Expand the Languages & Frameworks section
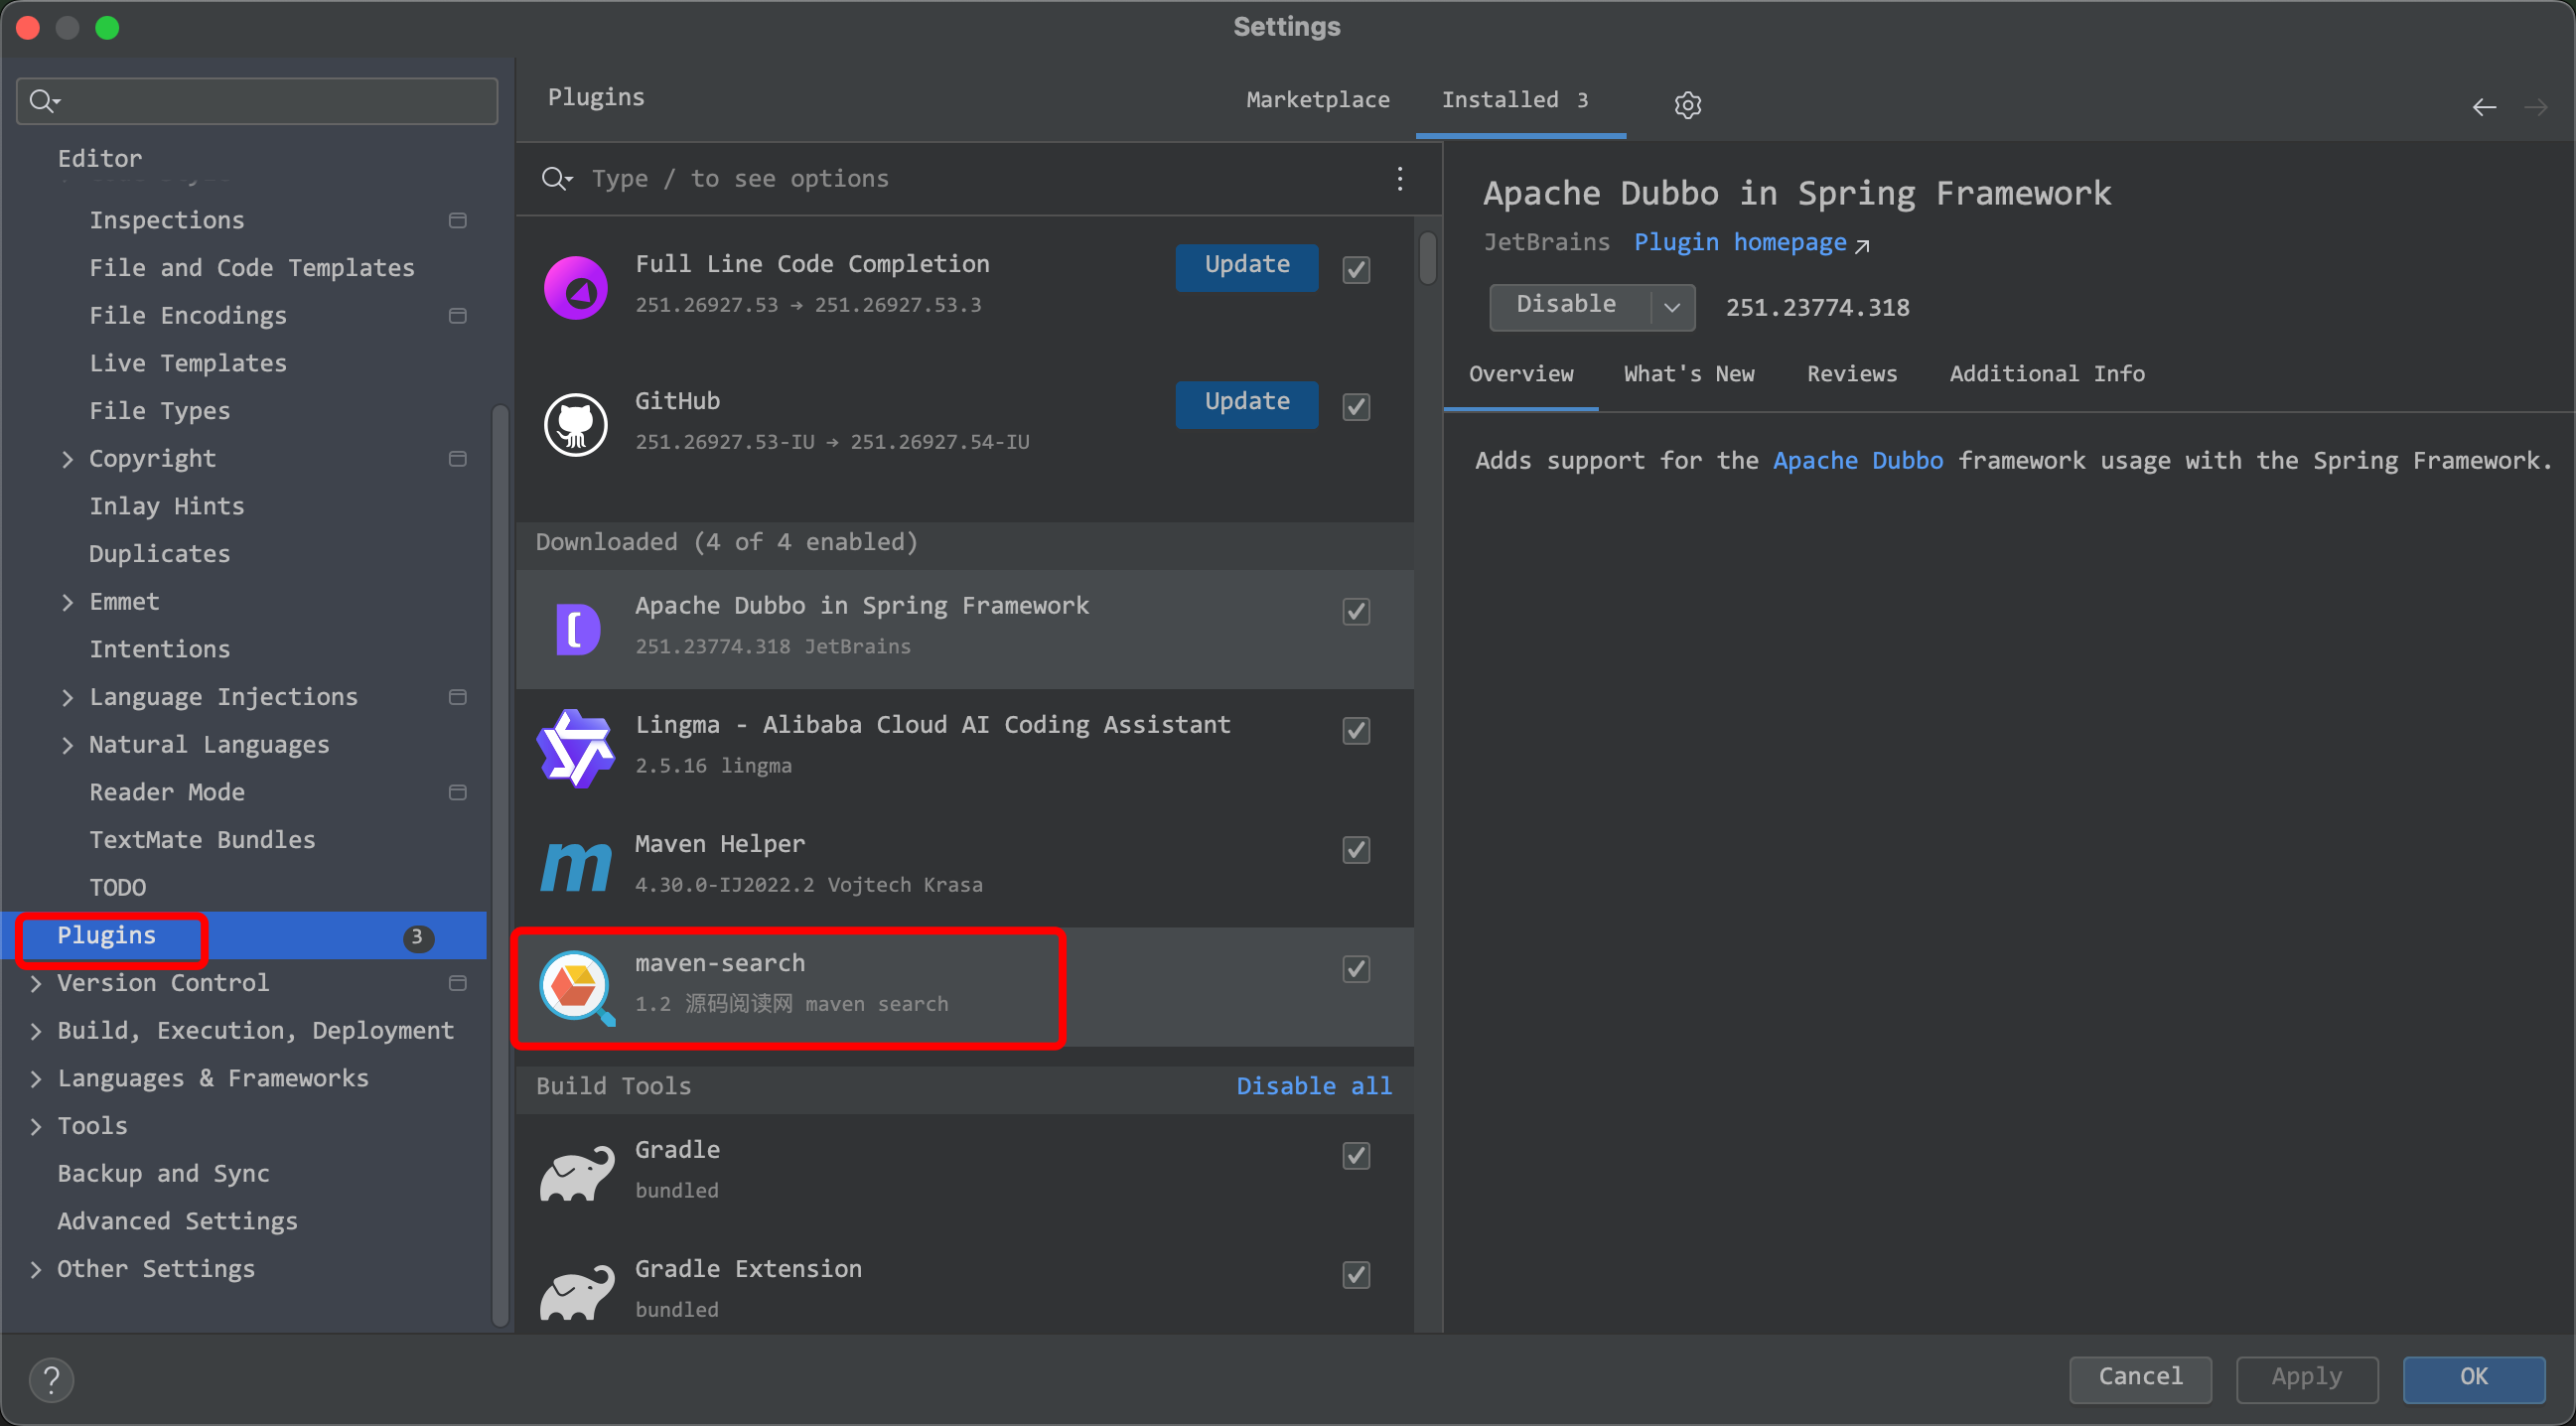The height and width of the screenshot is (1426, 2576). tap(36, 1078)
